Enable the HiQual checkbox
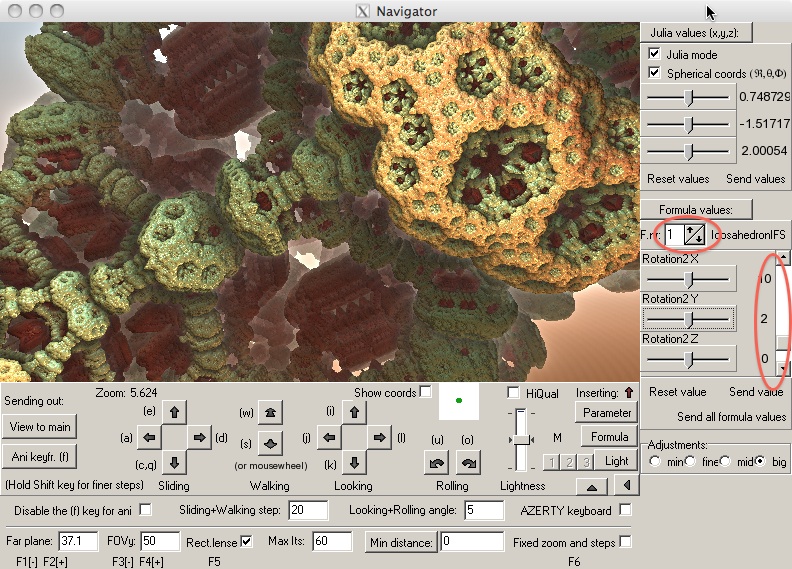Image resolution: width=792 pixels, height=569 pixels. 513,392
